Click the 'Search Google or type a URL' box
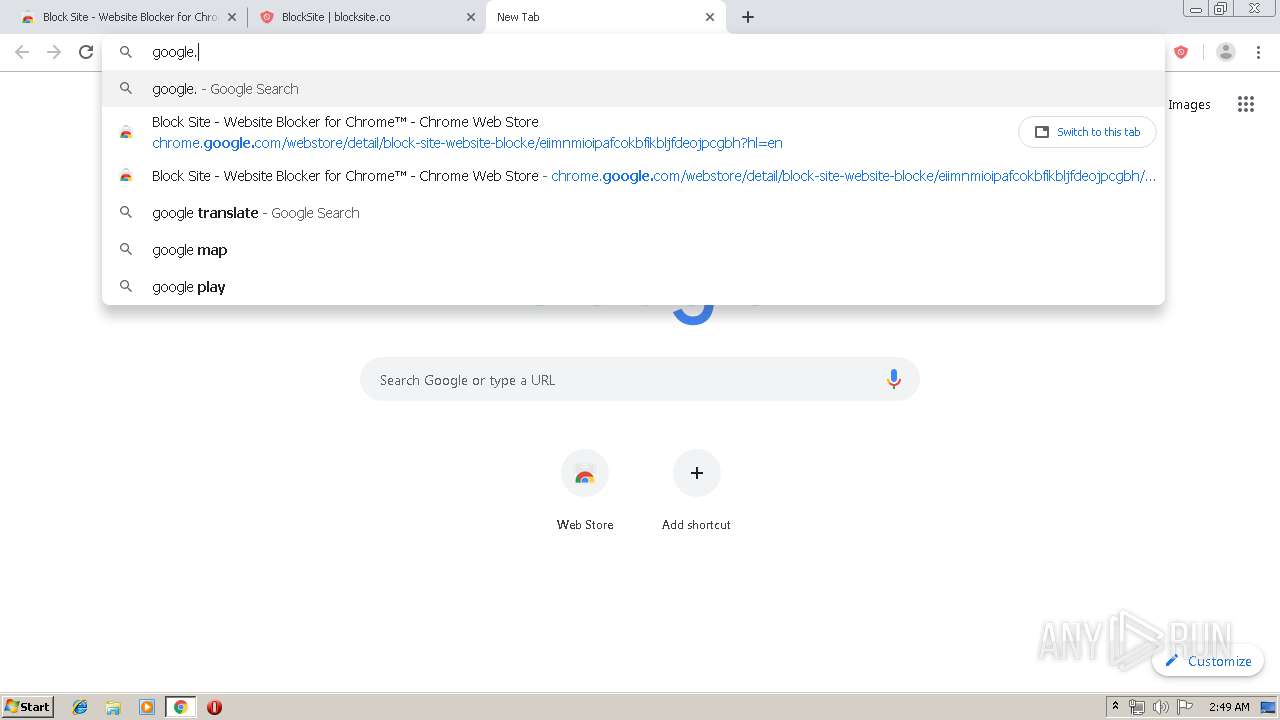Viewport: 1280px width, 720px height. click(x=640, y=380)
